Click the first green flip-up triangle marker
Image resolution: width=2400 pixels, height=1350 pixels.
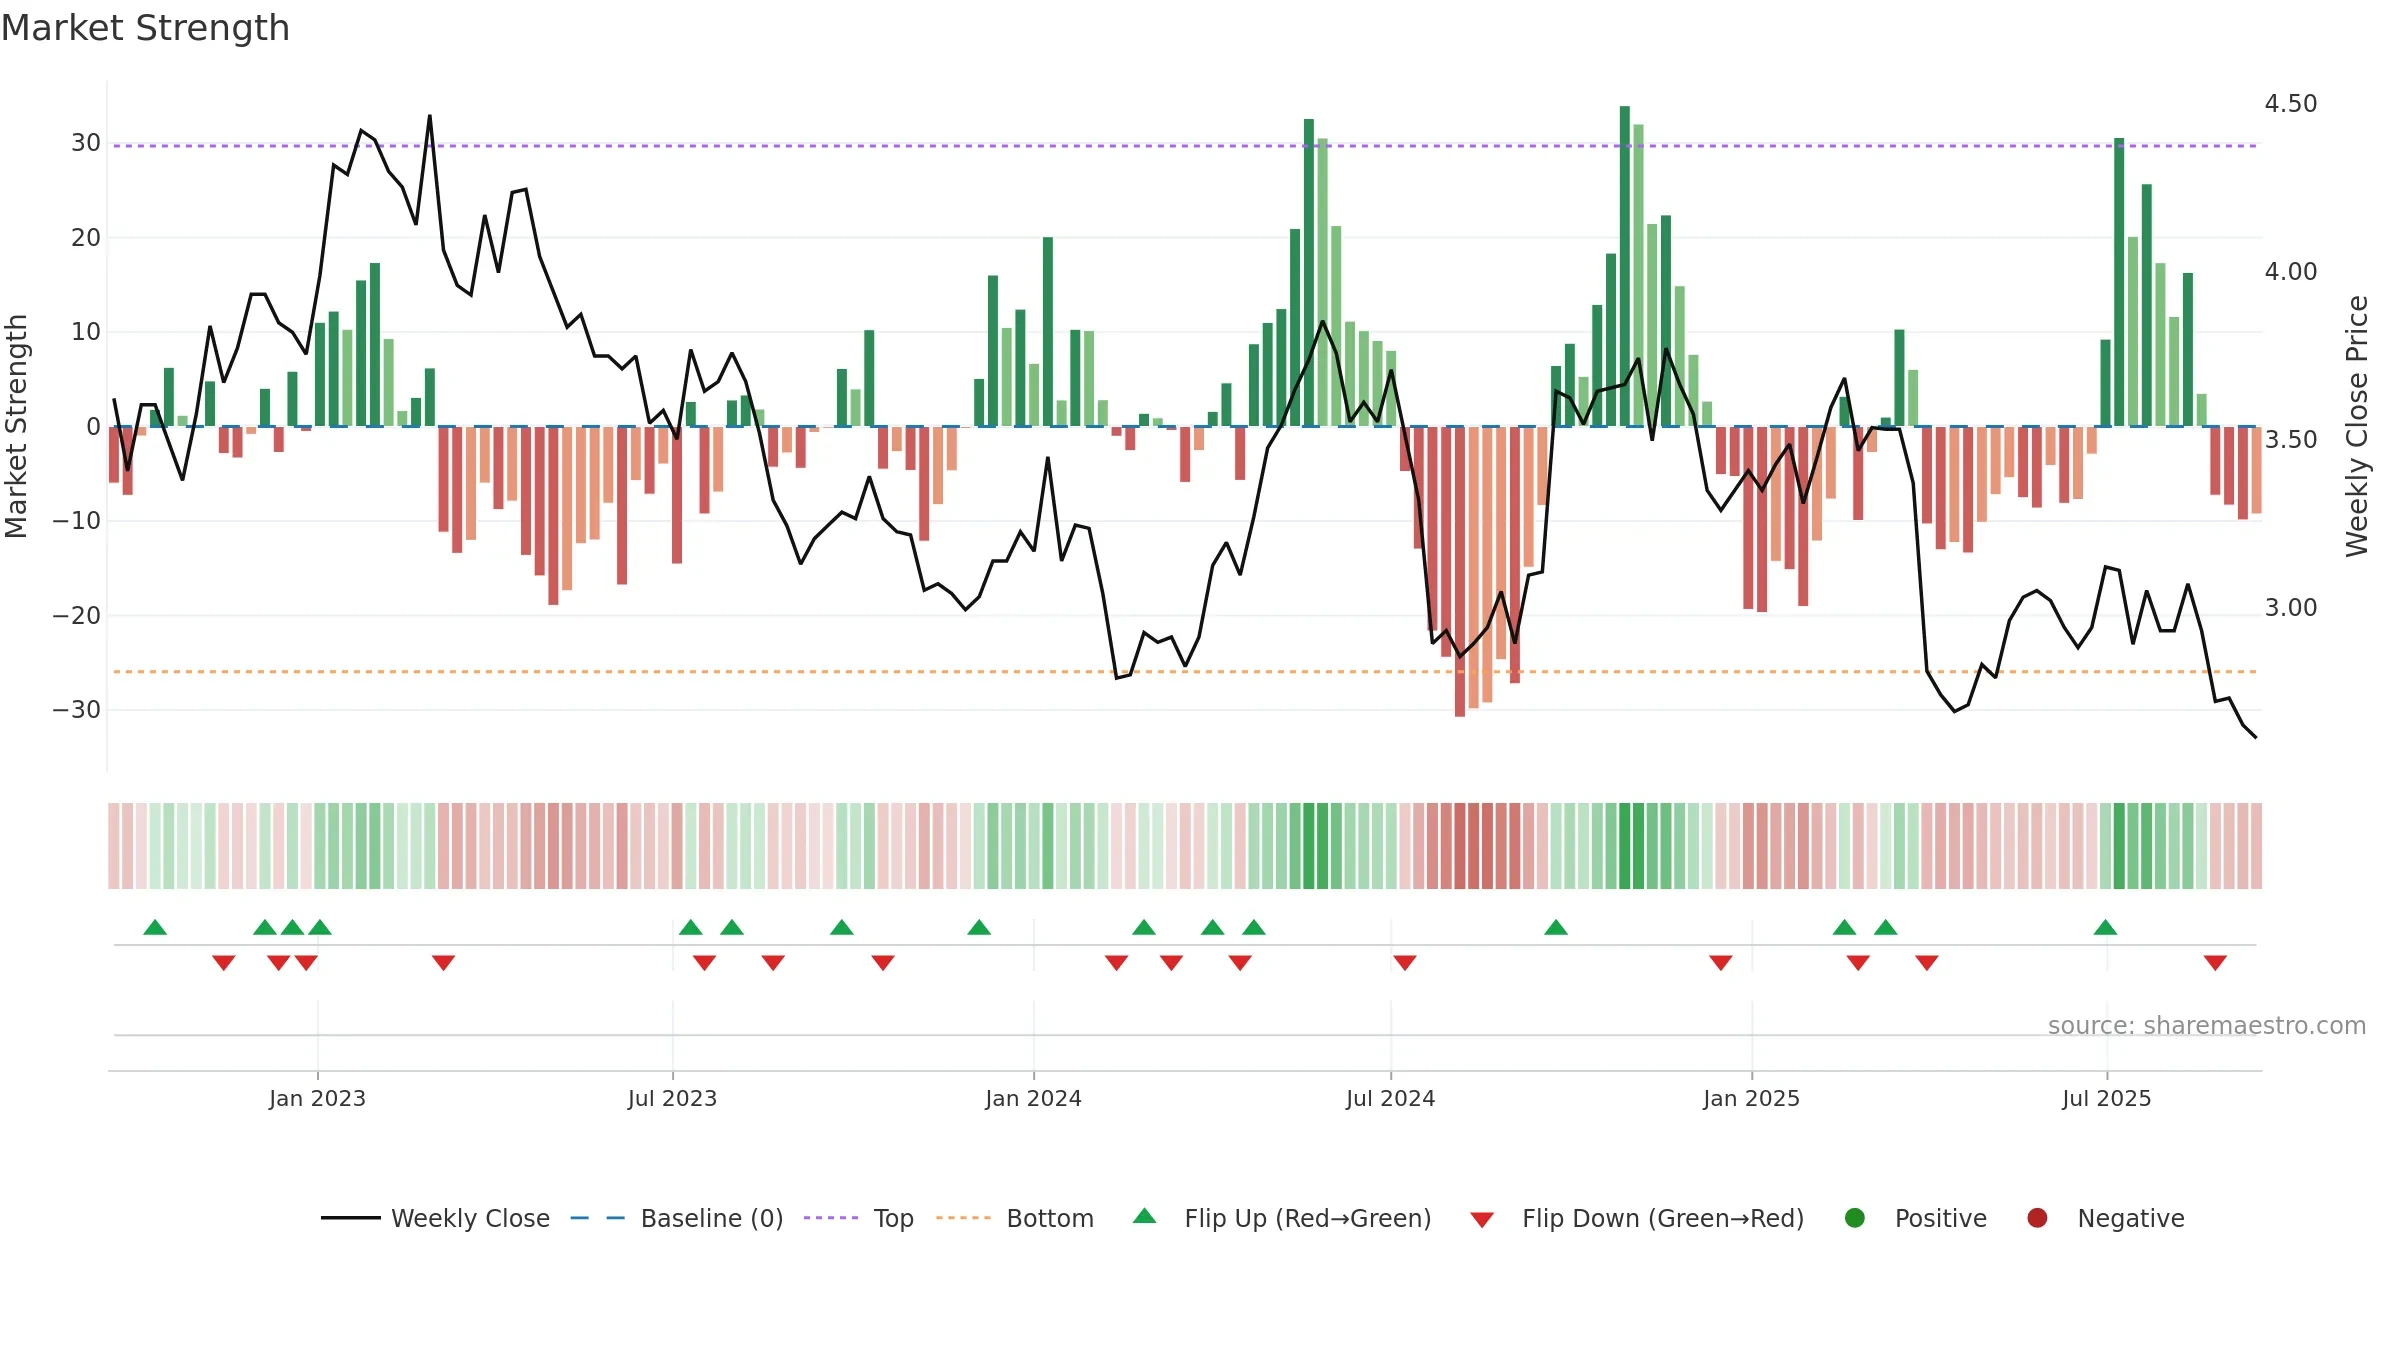click(x=155, y=927)
